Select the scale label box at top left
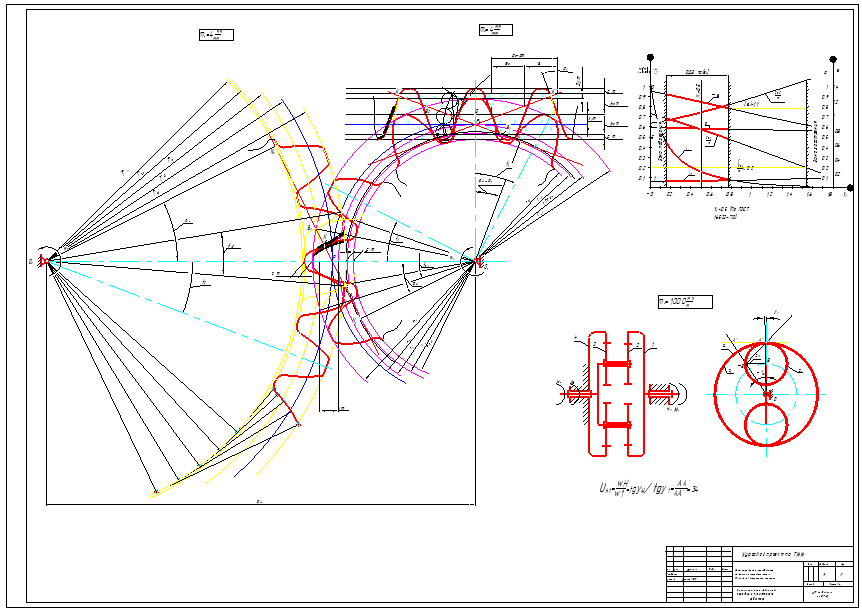The height and width of the screenshot is (610, 862). [216, 35]
